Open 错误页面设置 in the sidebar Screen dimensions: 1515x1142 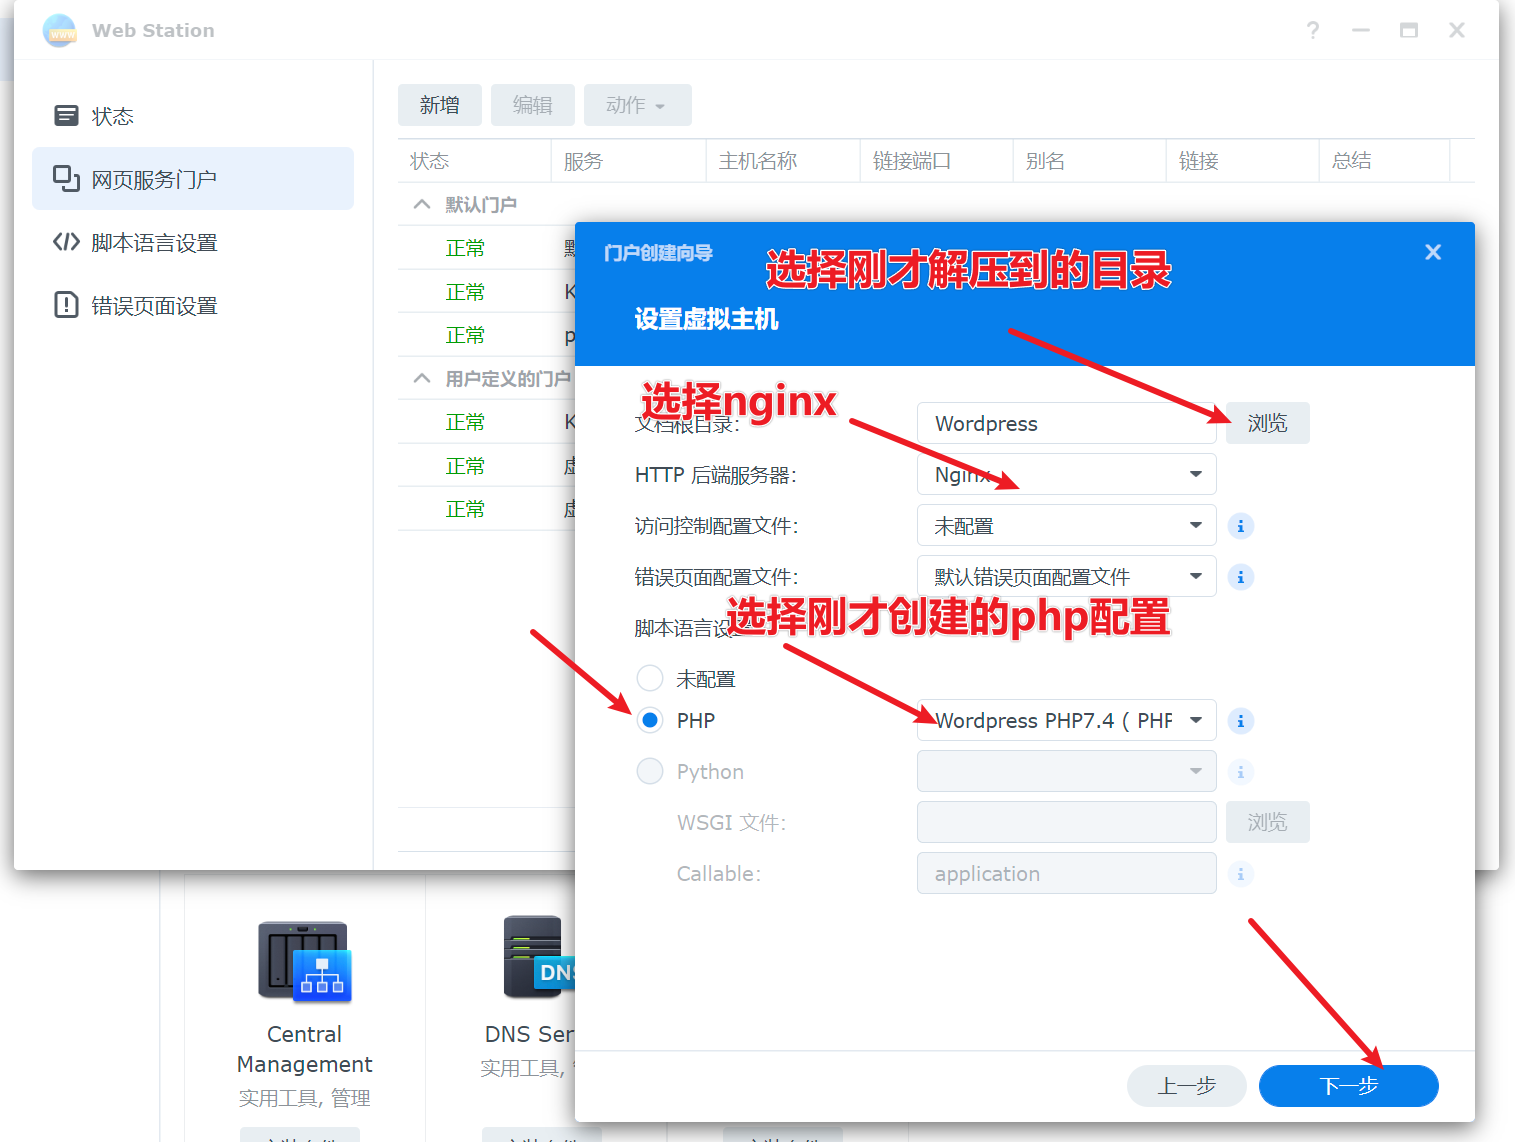(x=193, y=305)
